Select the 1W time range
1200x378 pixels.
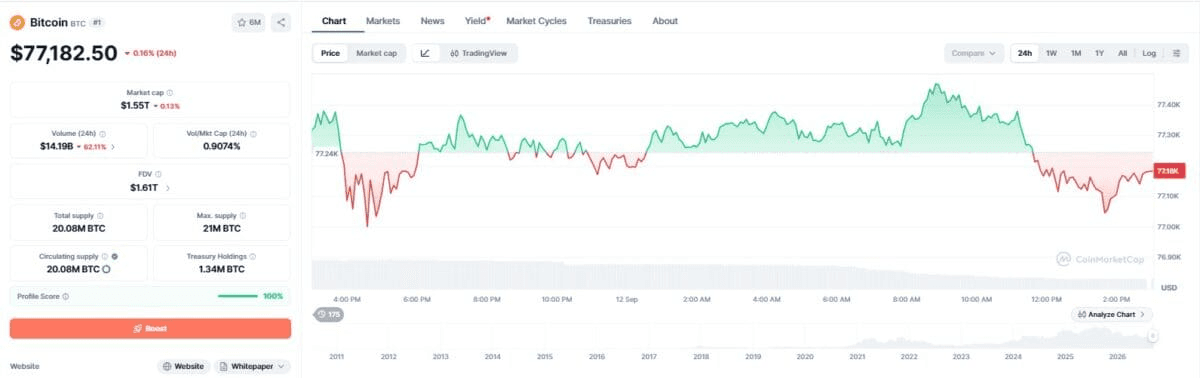click(1051, 53)
